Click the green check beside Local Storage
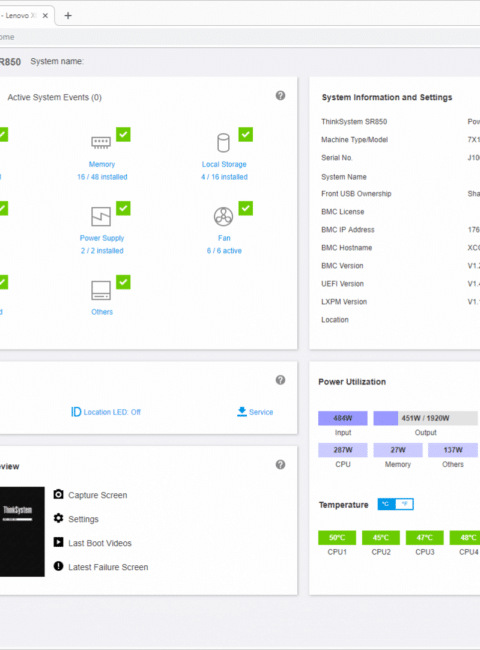Viewport: 480px width, 650px height. point(245,134)
